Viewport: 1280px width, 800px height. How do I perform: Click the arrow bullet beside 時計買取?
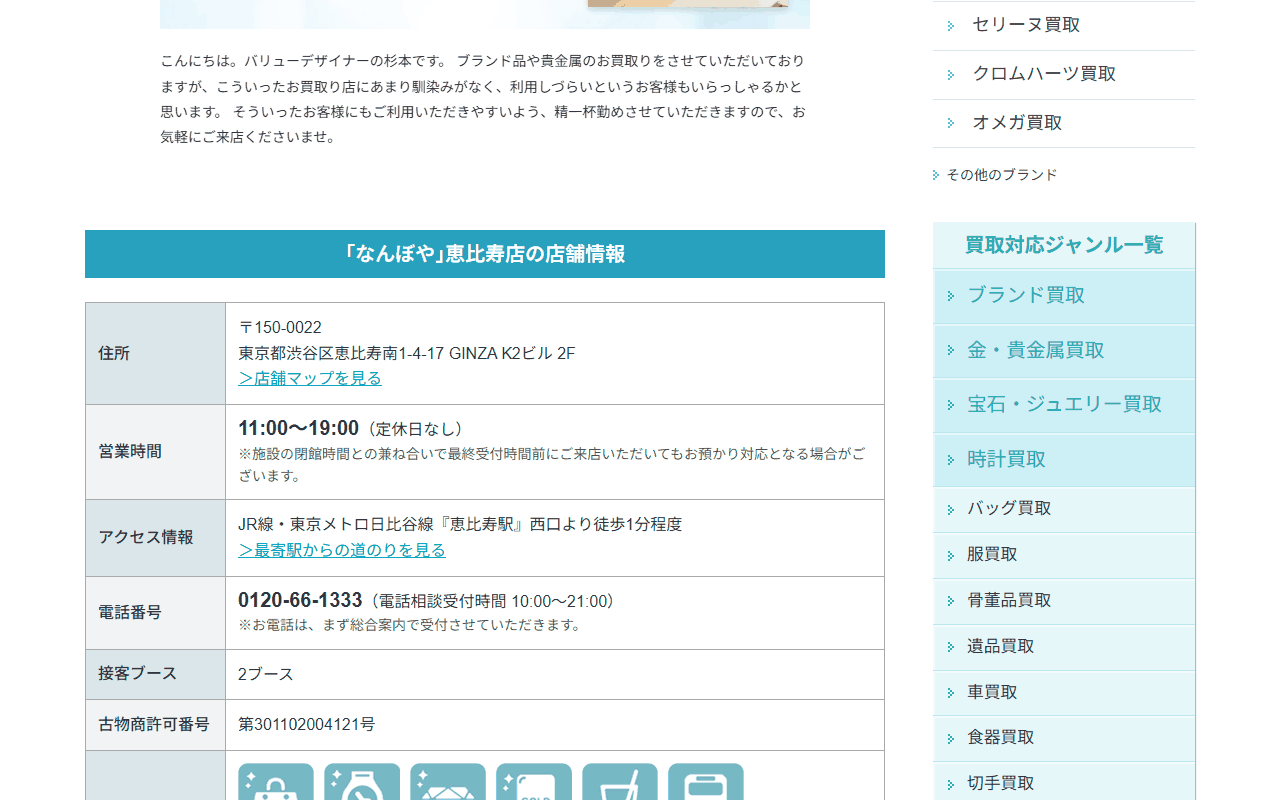951,460
